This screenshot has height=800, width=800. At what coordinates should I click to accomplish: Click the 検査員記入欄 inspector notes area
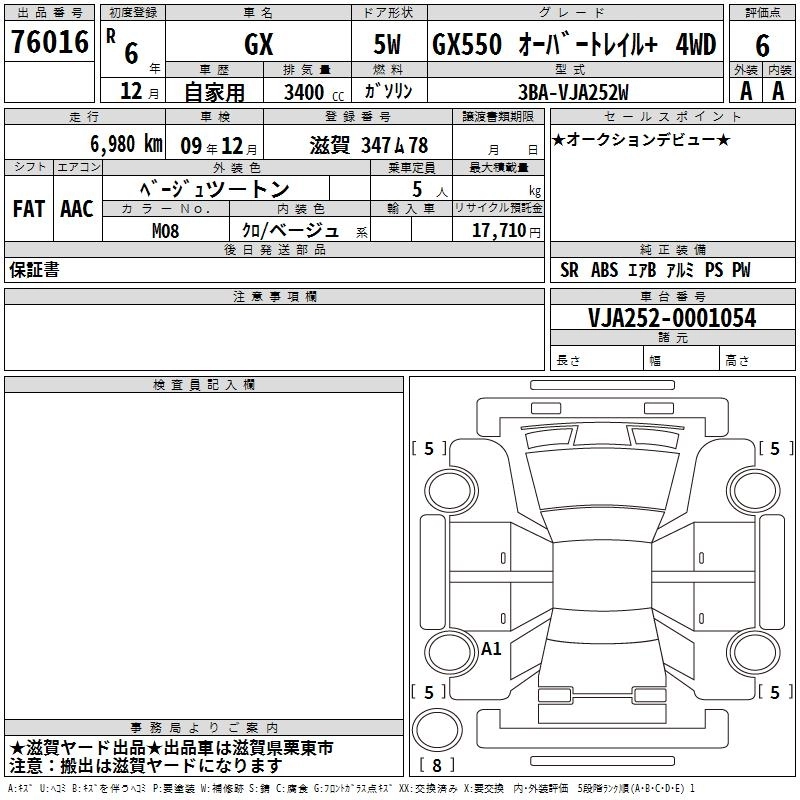204,556
